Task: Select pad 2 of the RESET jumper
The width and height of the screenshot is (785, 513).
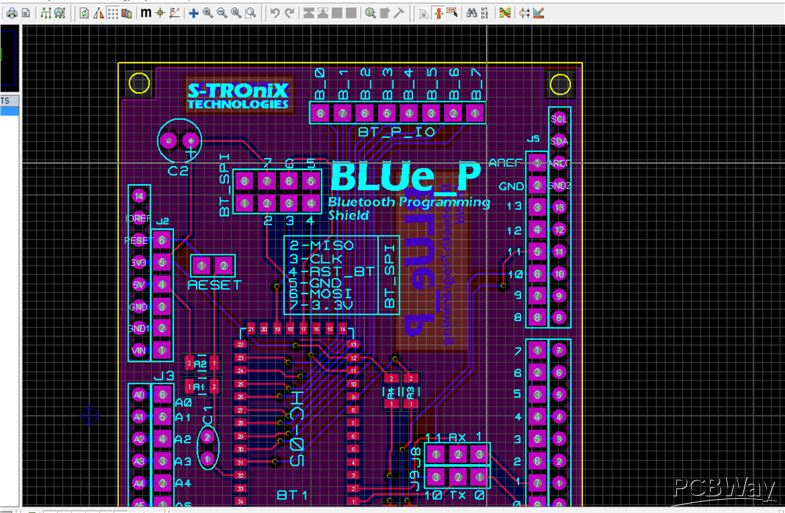Action: 224,266
